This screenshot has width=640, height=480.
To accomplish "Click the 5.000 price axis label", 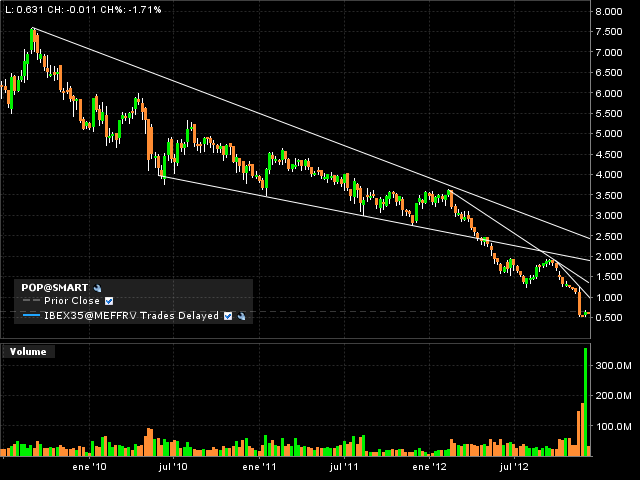I will (609, 134).
